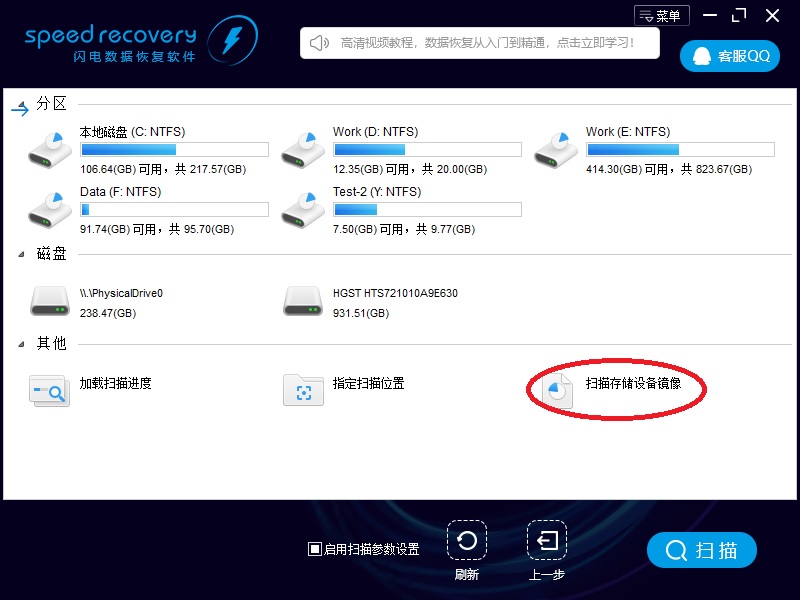Contact support via 客服QQ
The image size is (800, 600).
[729, 56]
